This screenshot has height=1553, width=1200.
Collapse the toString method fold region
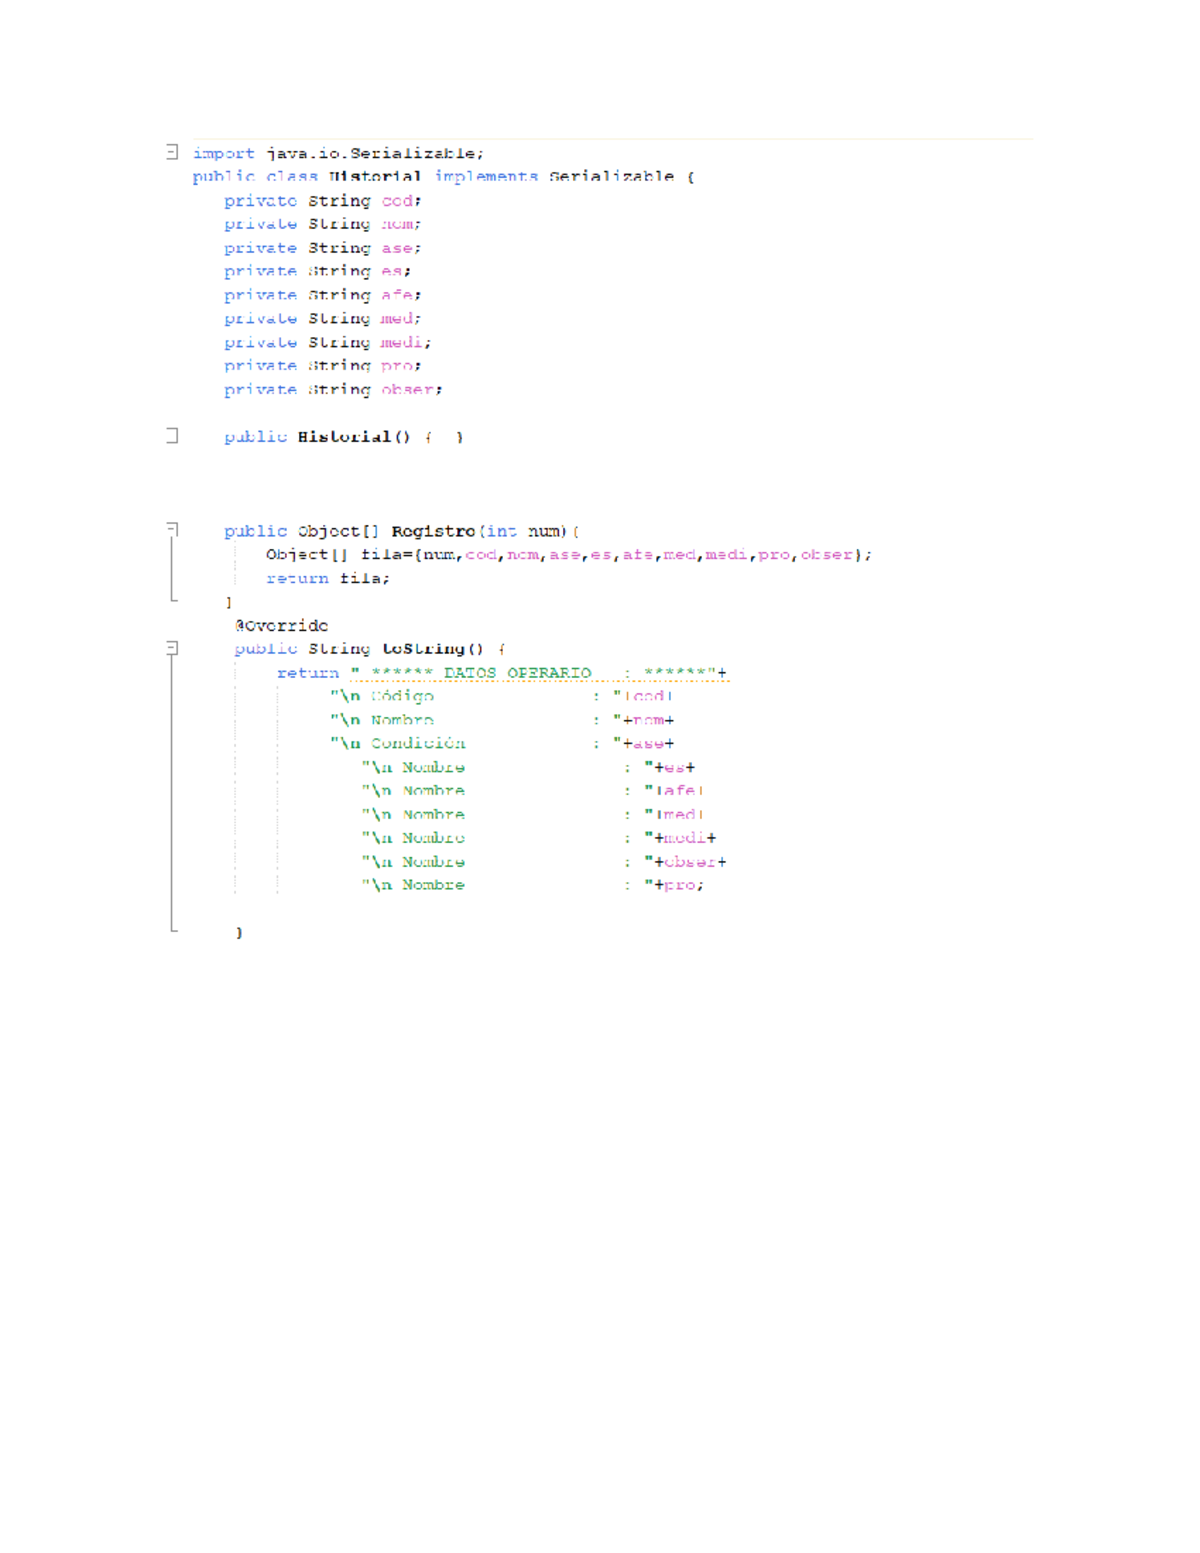(170, 646)
